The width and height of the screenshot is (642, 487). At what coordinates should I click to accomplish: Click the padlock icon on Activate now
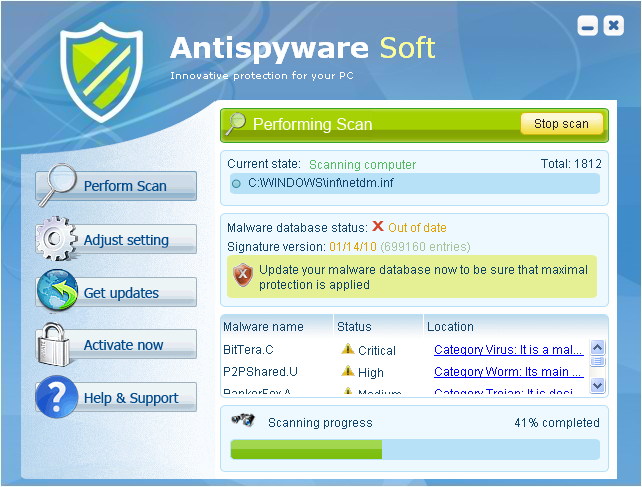52,344
